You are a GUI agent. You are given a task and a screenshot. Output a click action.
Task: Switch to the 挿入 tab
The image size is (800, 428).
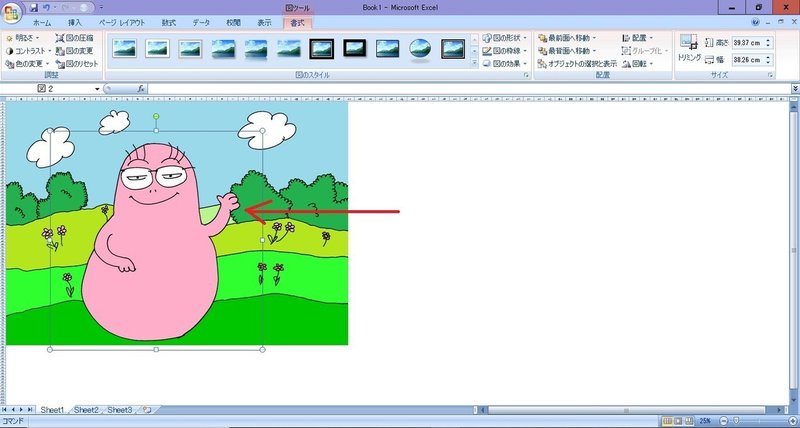75,23
